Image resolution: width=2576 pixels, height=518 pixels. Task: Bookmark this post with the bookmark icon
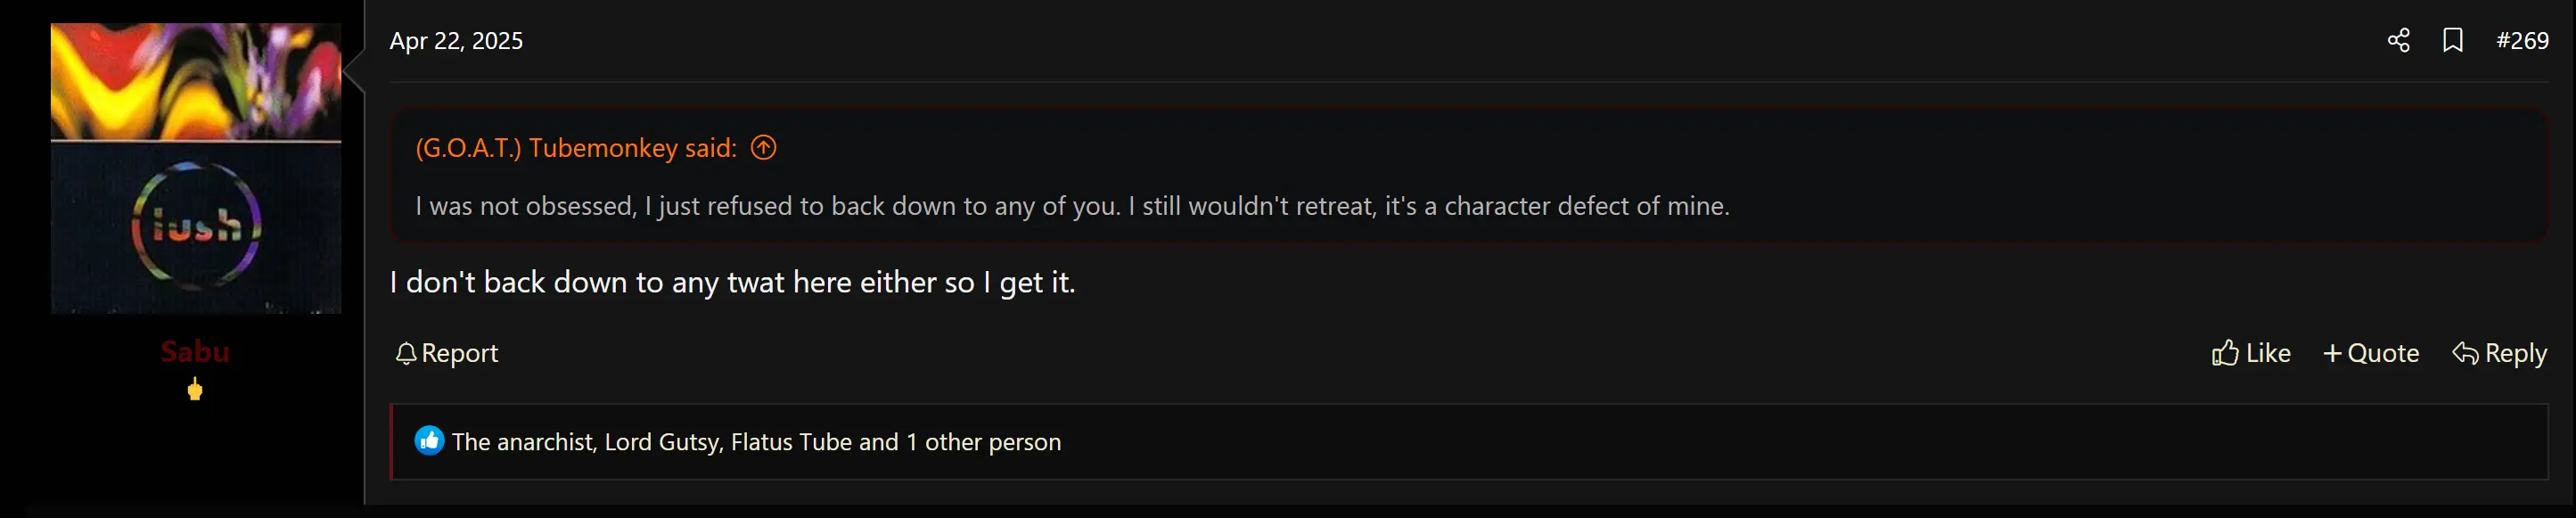click(2453, 40)
